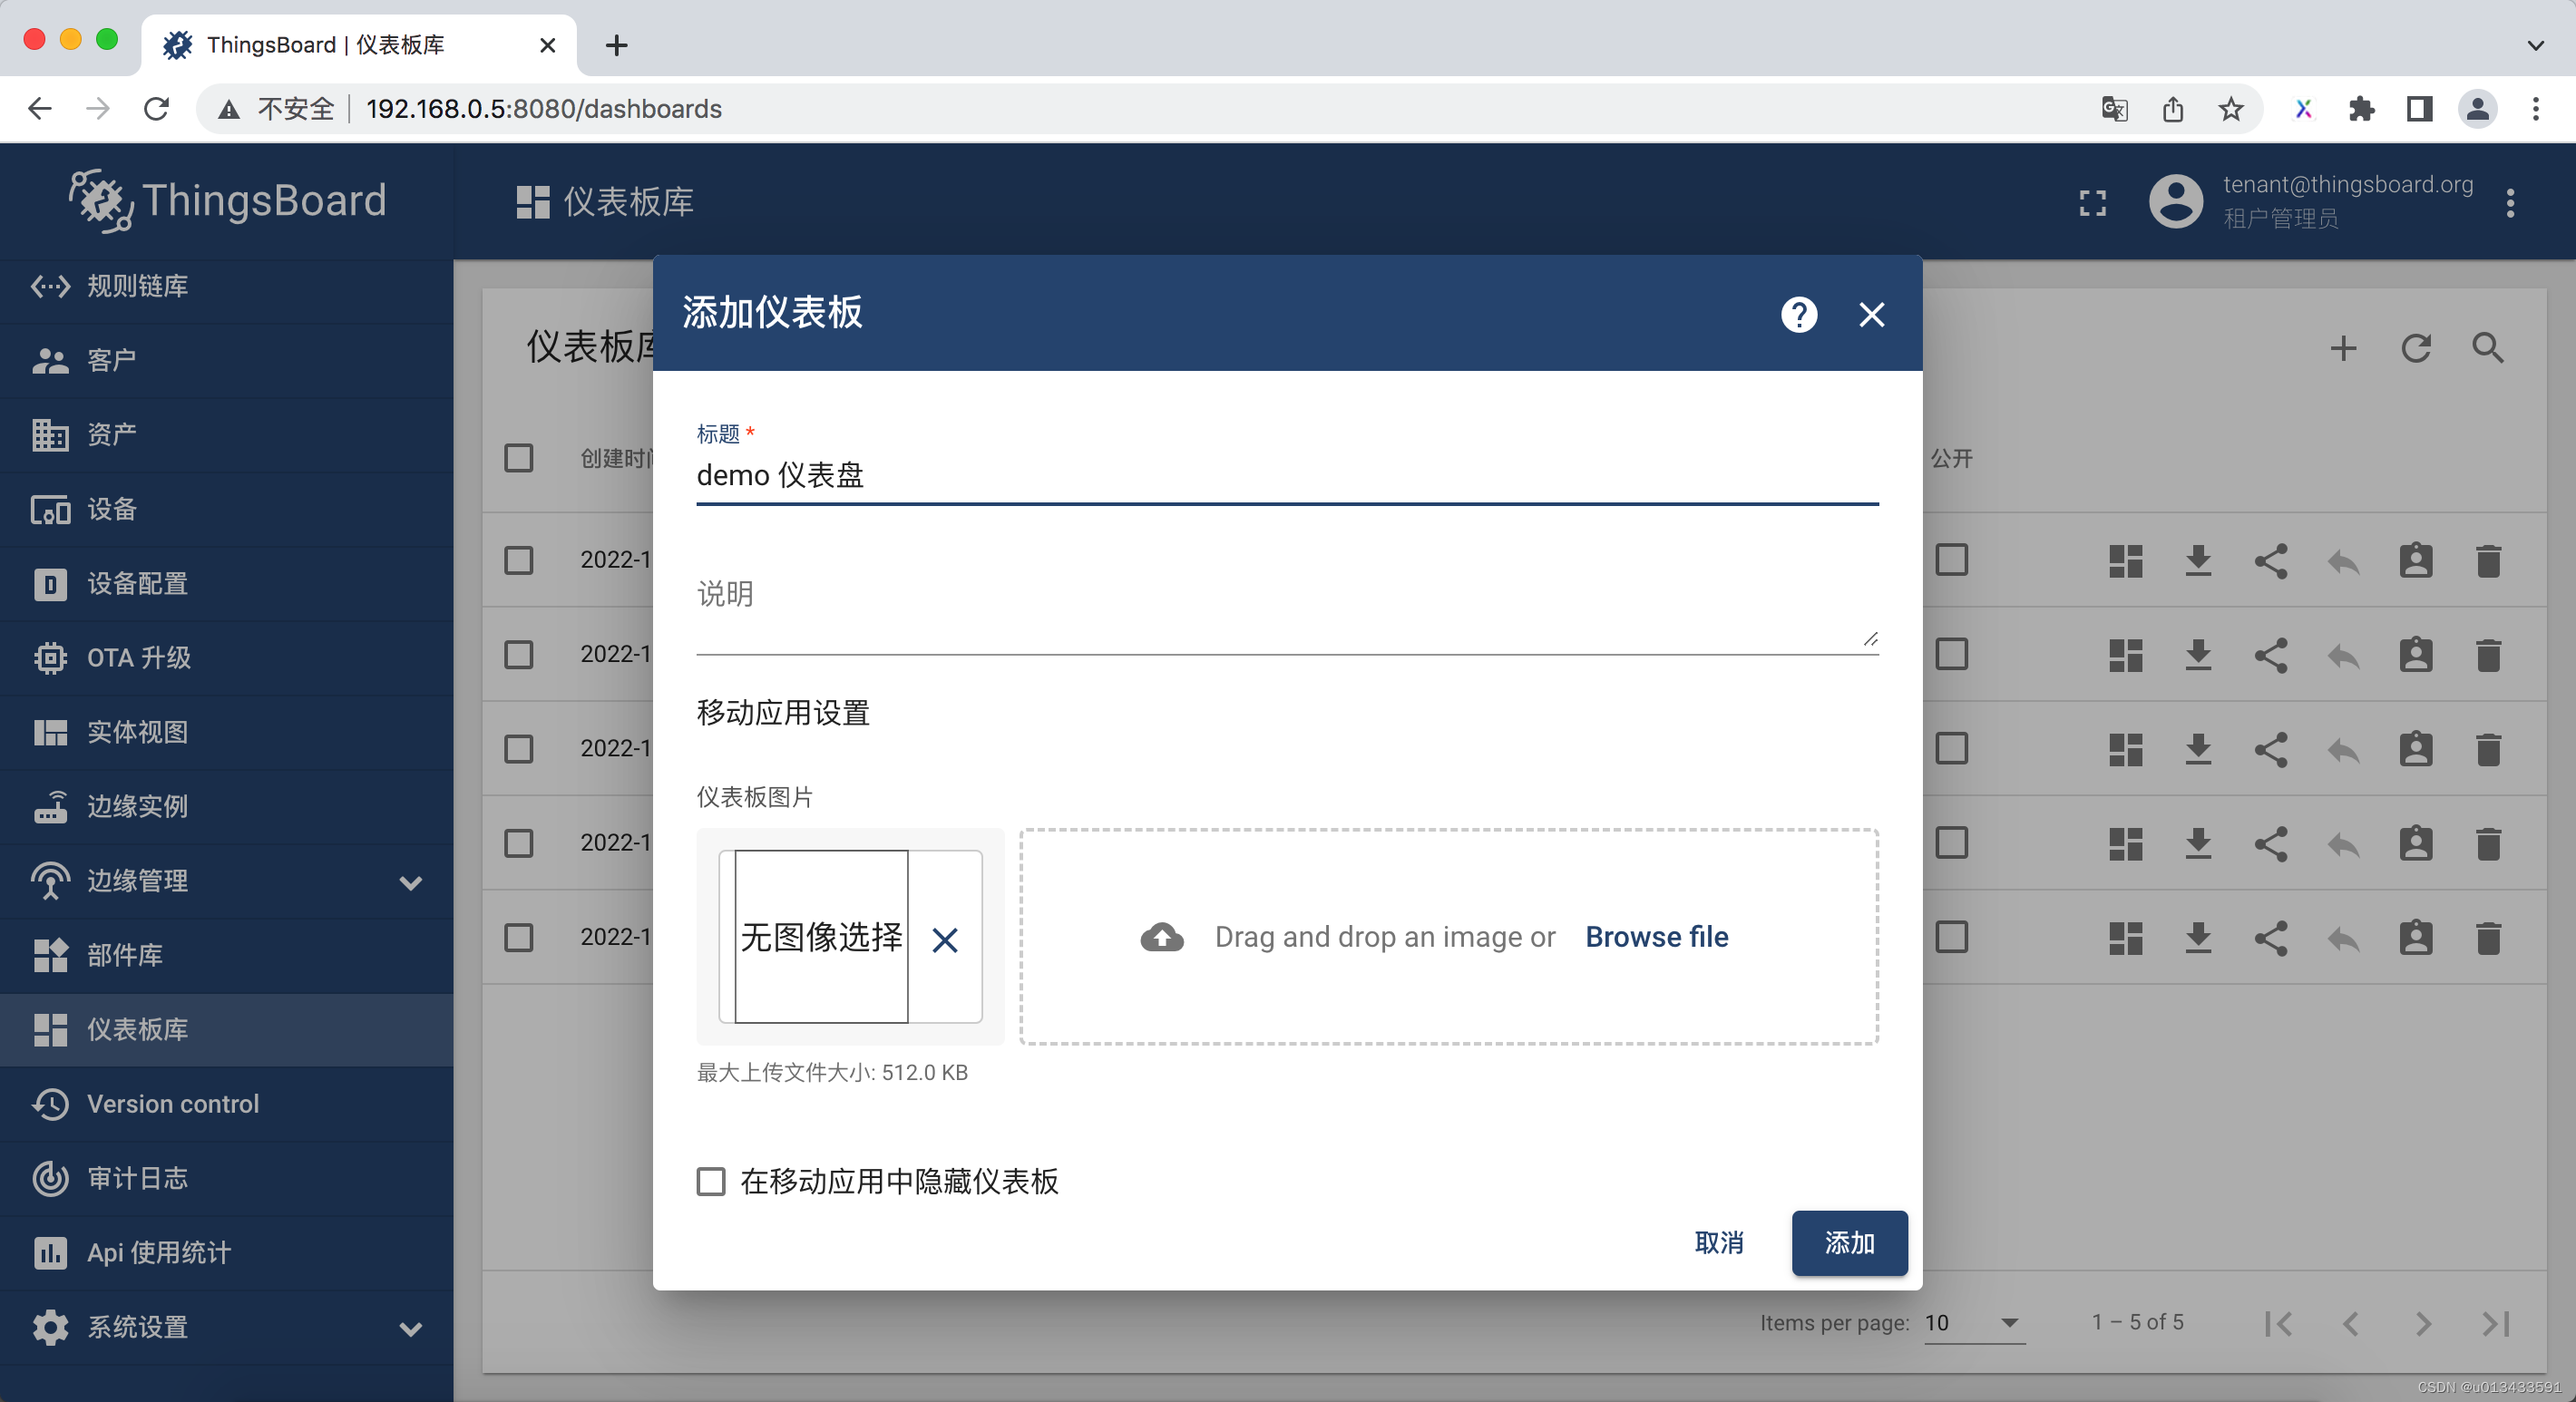Select the third dashboard row checkbox

point(518,749)
